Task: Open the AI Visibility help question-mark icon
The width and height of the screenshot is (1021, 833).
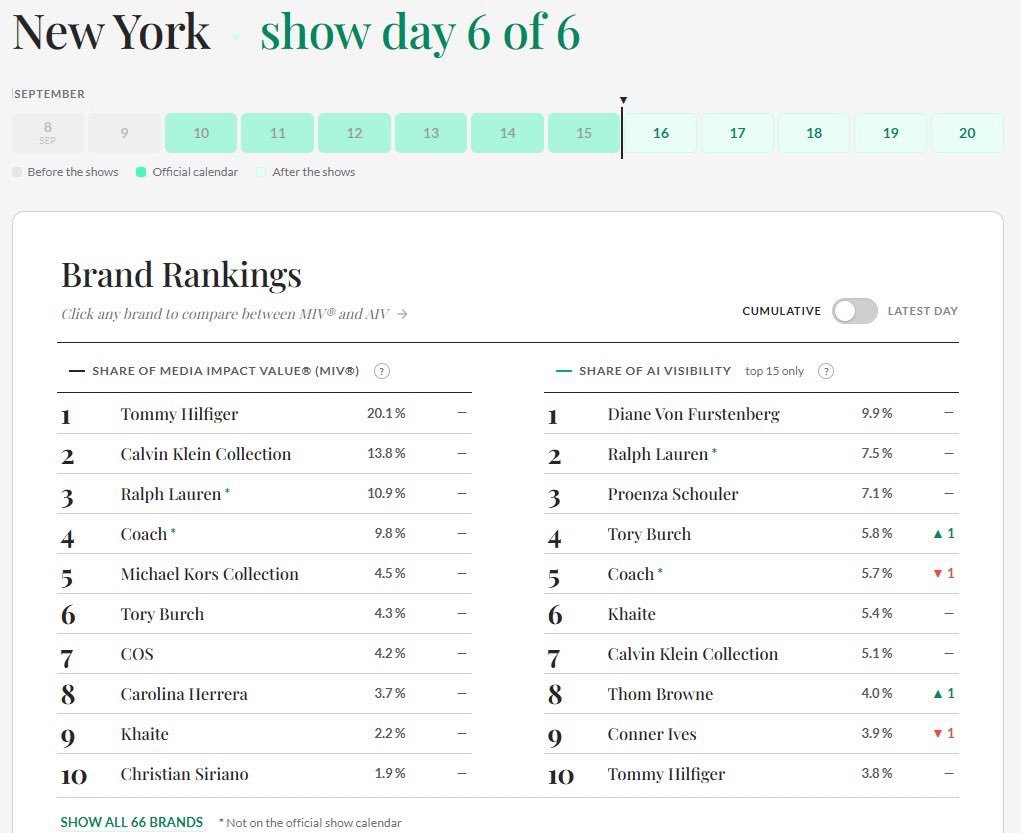Action: tap(826, 371)
